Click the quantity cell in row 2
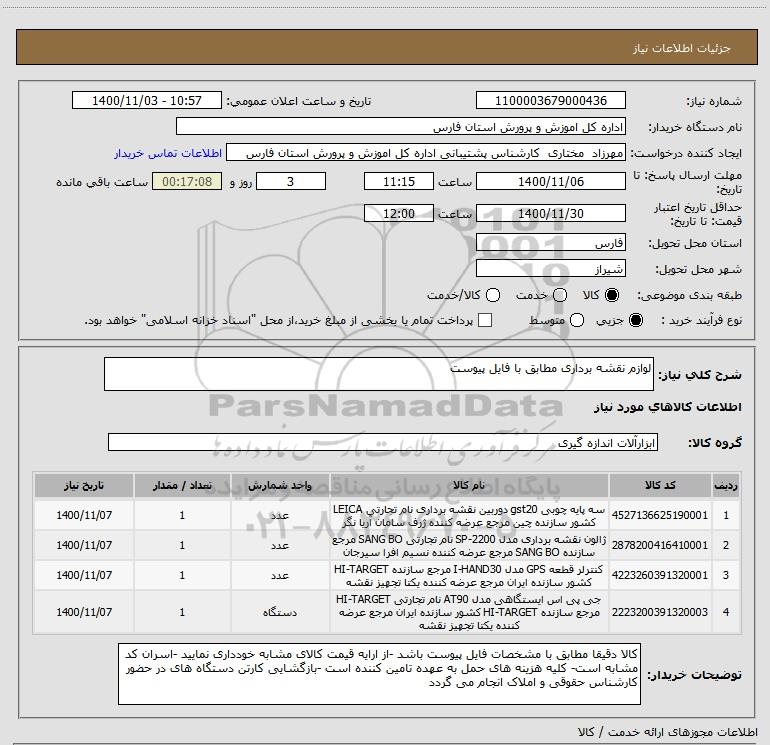The width and height of the screenshot is (770, 745). click(182, 545)
